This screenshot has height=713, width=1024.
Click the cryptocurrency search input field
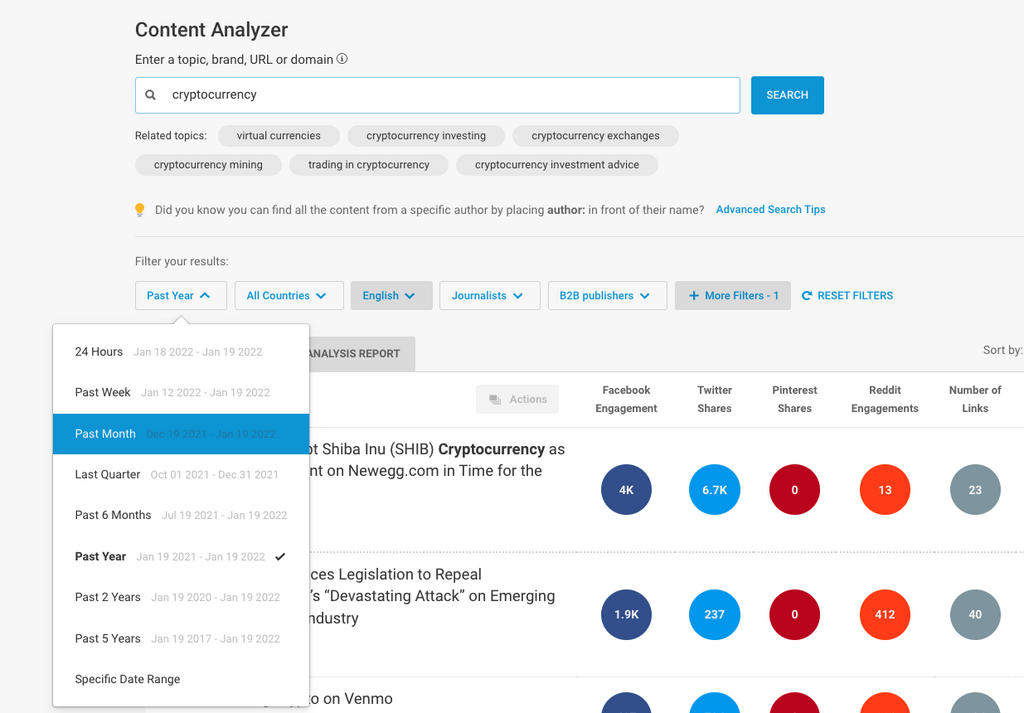click(450, 95)
